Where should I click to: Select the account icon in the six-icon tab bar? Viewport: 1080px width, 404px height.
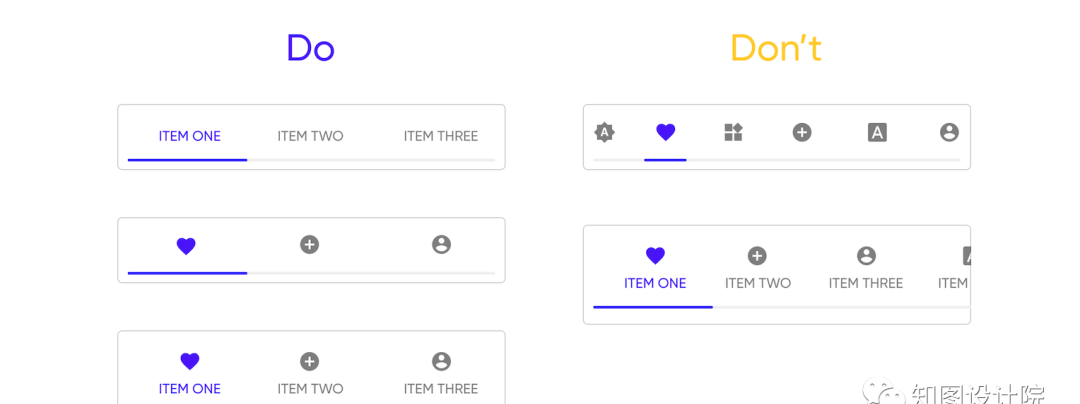949,132
